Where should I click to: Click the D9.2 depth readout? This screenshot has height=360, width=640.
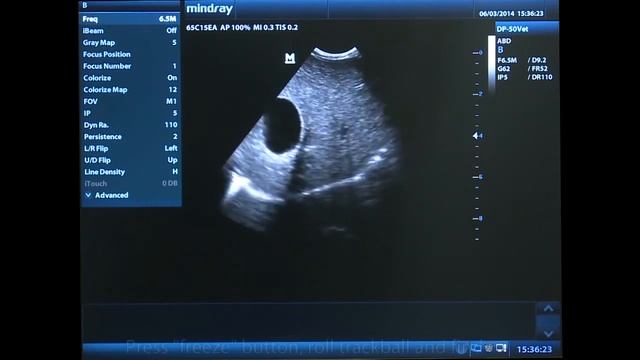537,60
